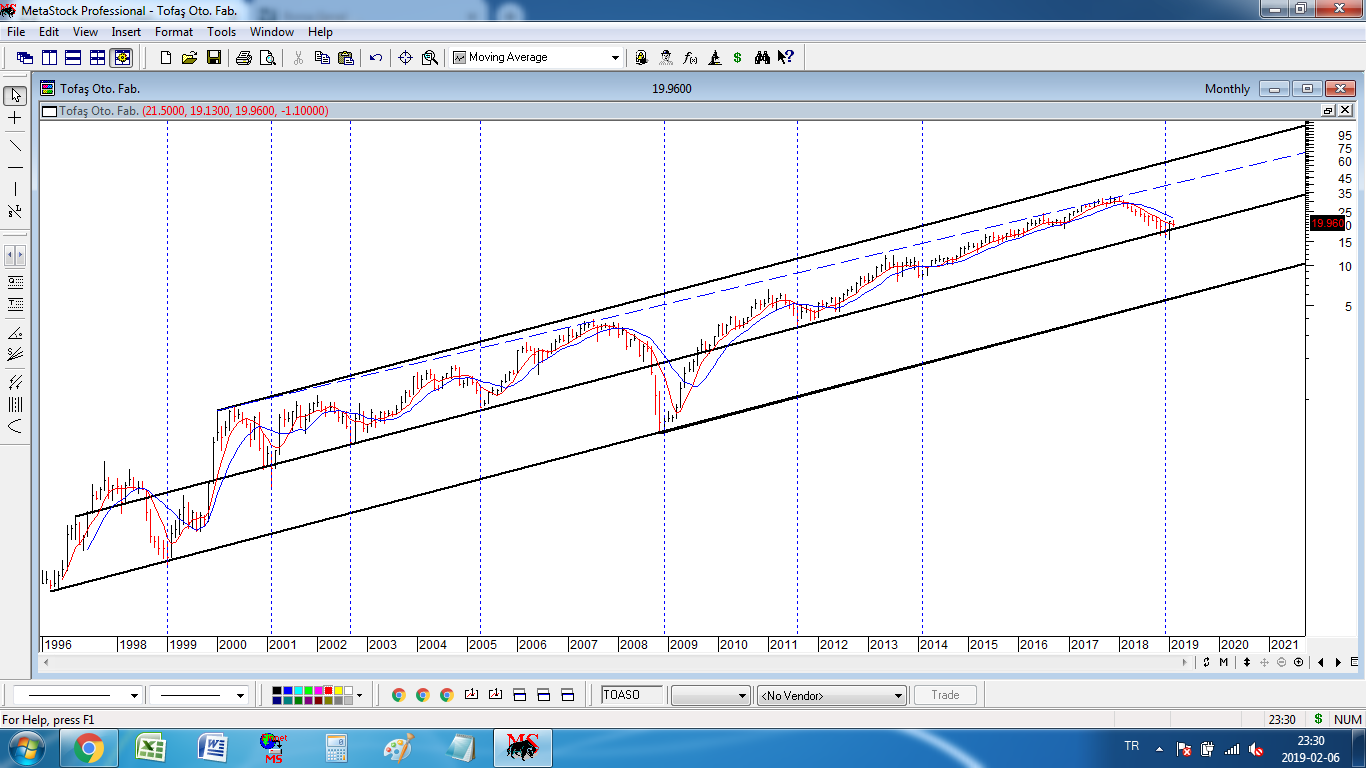Open the indicator Moving Average dropdown
This screenshot has width=1366, height=768.
615,58
